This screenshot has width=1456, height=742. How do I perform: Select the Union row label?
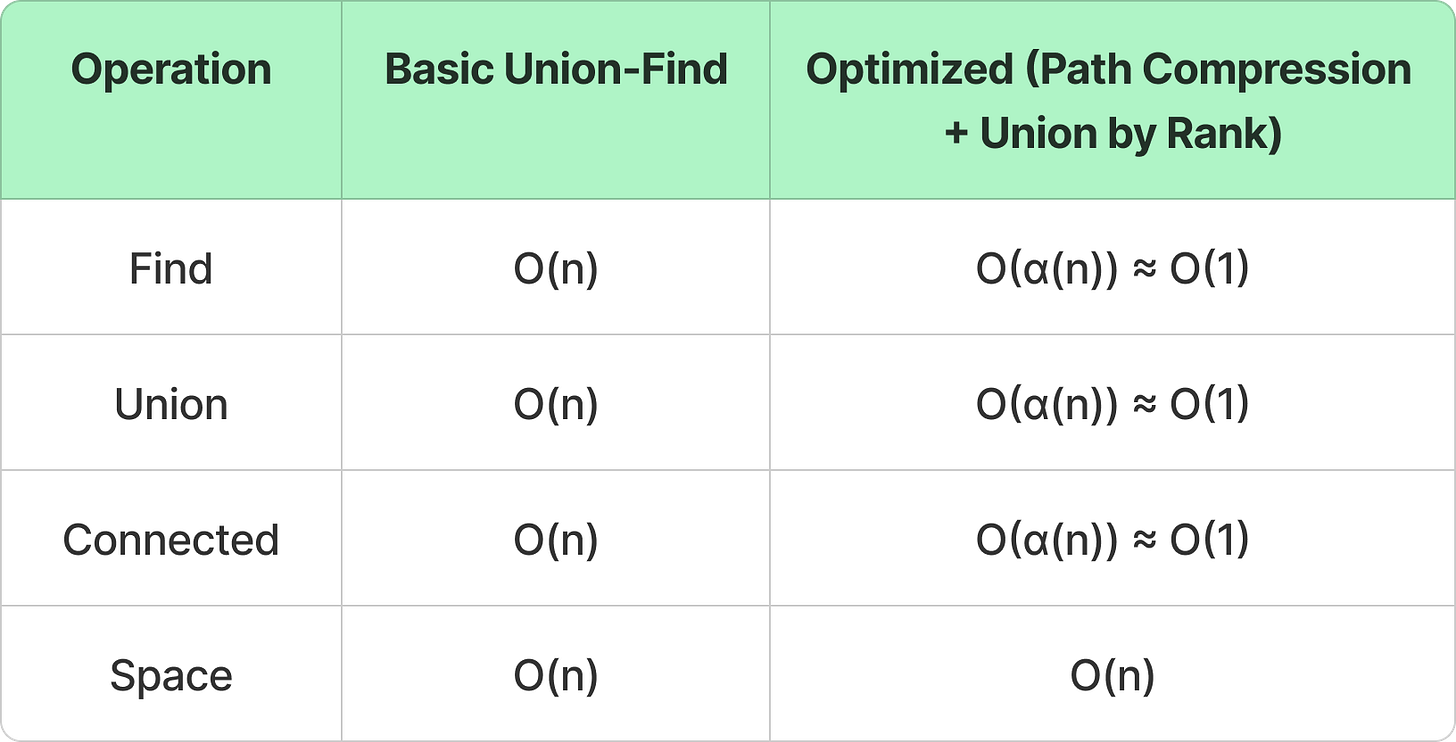(171, 405)
